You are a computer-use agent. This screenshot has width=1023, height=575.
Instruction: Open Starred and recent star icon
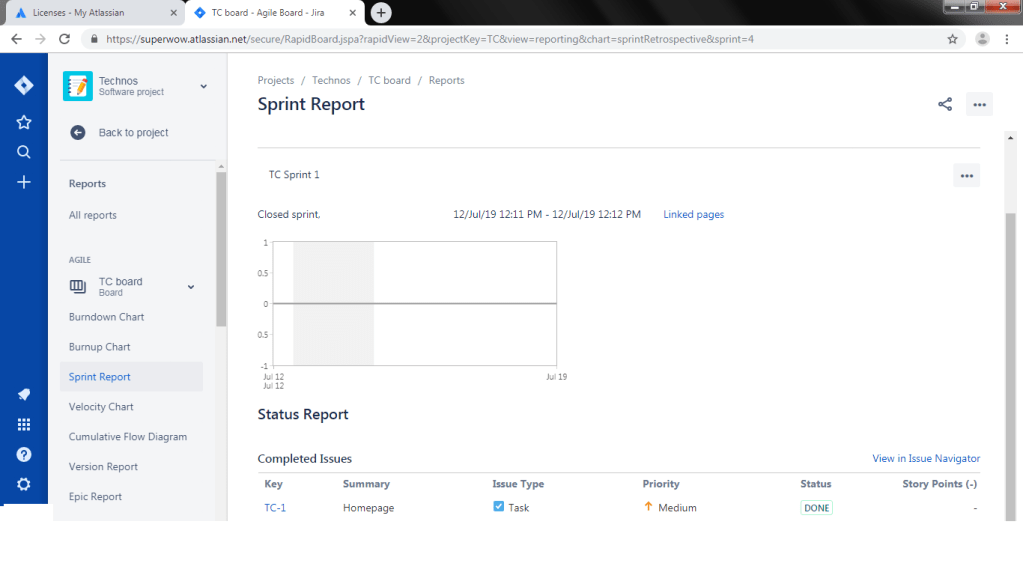(24, 122)
